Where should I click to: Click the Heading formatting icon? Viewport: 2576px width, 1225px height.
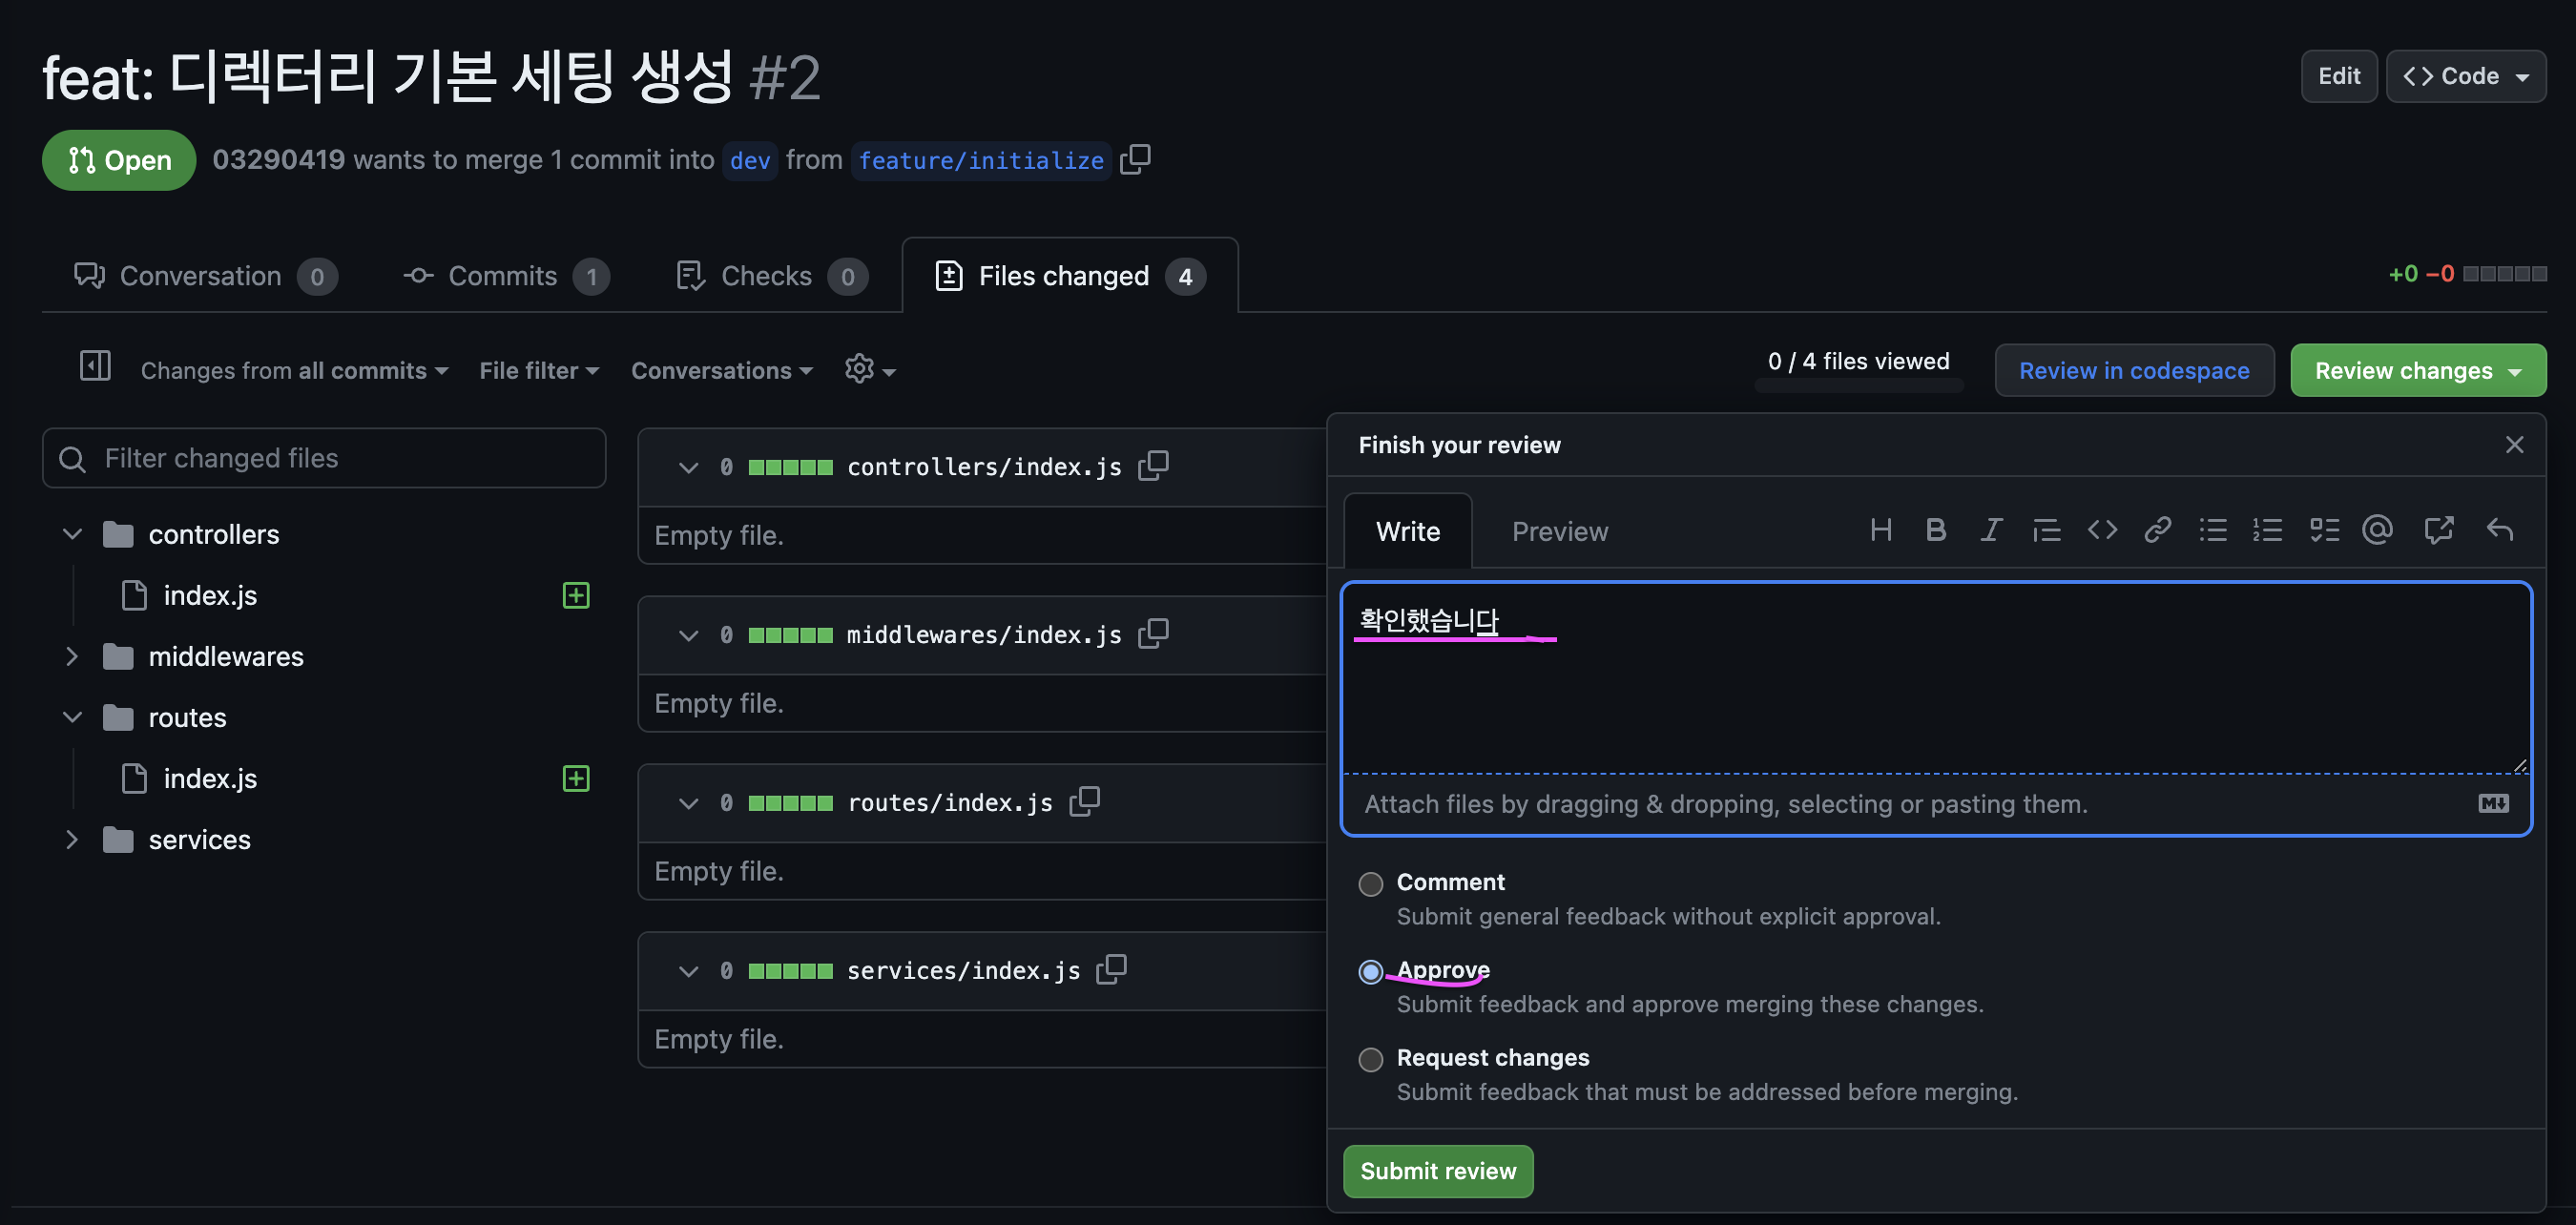click(x=1880, y=530)
